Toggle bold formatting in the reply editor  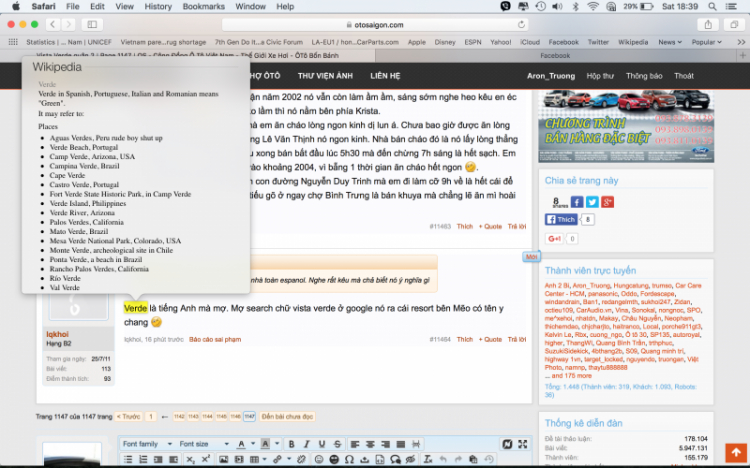click(x=291, y=444)
